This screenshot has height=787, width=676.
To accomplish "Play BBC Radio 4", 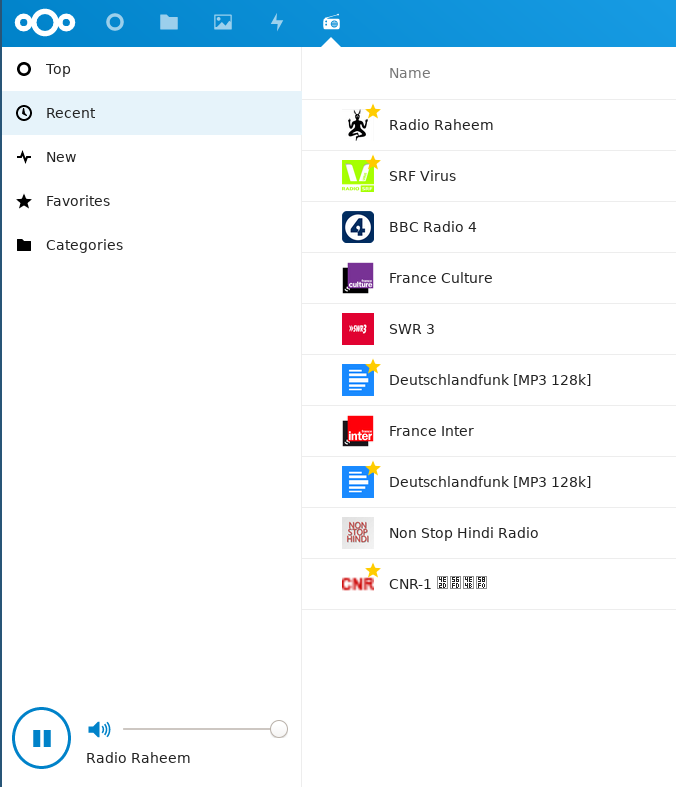I will point(433,227).
